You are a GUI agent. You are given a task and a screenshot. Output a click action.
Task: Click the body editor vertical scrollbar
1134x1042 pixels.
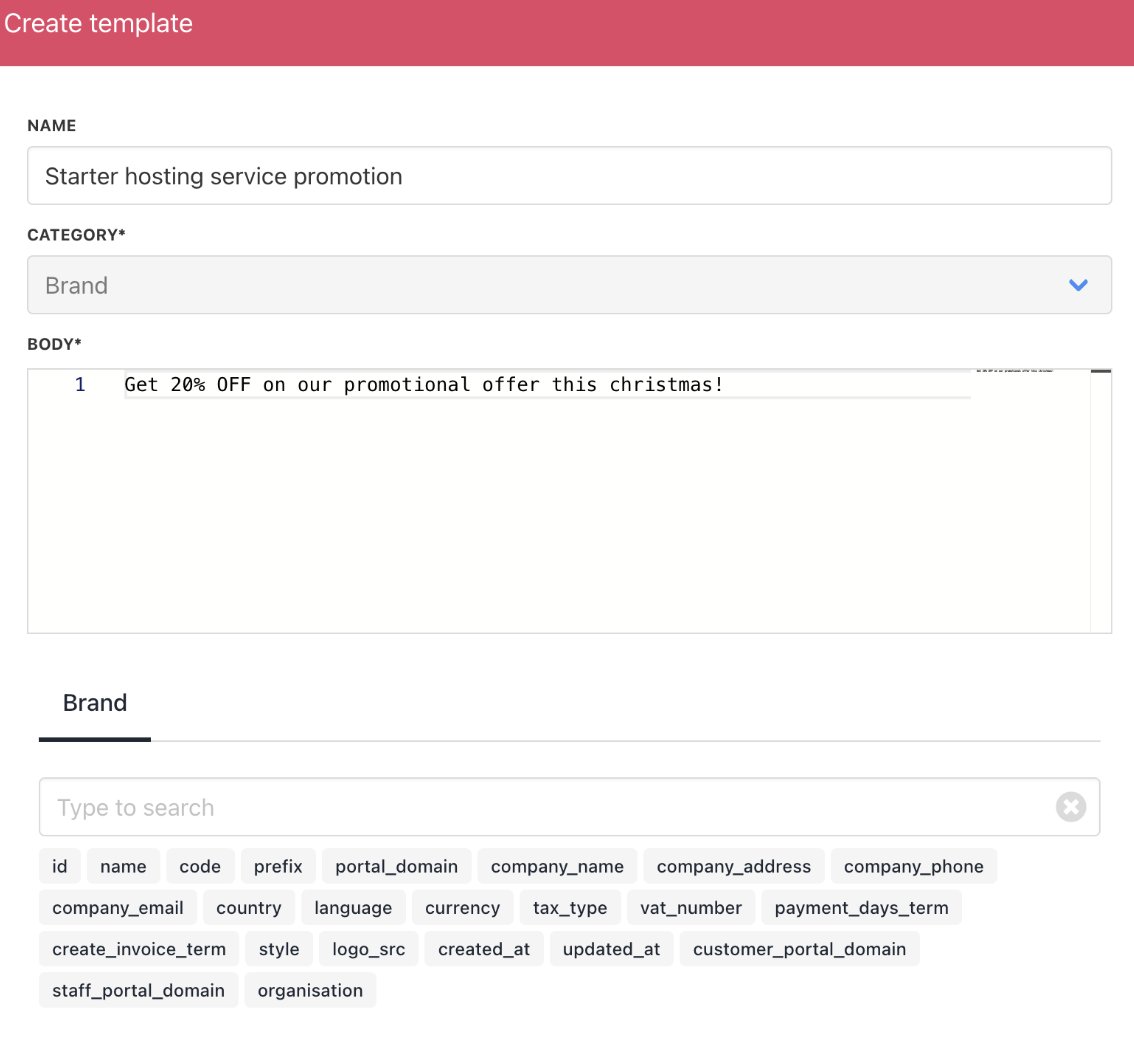(1100, 501)
